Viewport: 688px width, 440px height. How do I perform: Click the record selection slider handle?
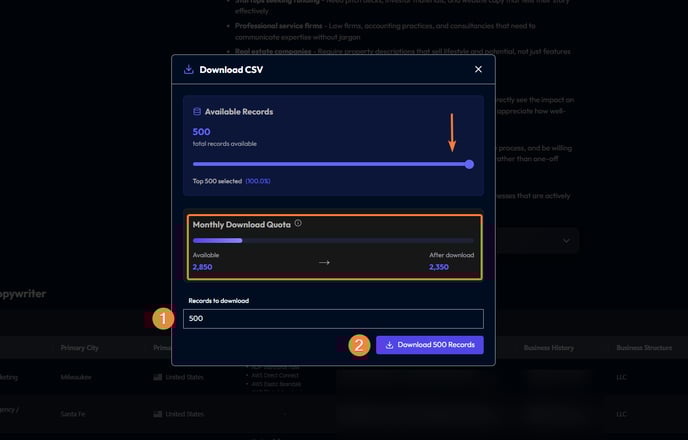point(469,165)
